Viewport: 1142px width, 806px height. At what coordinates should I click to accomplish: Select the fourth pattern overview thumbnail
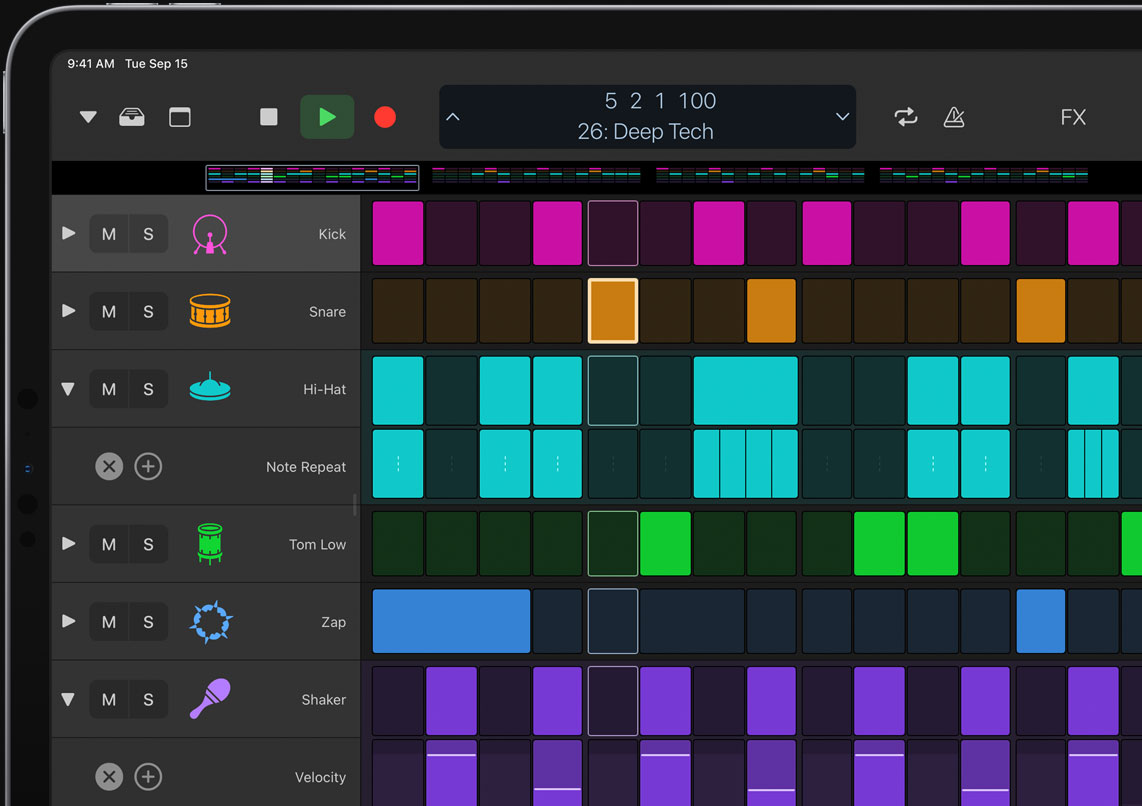point(983,175)
